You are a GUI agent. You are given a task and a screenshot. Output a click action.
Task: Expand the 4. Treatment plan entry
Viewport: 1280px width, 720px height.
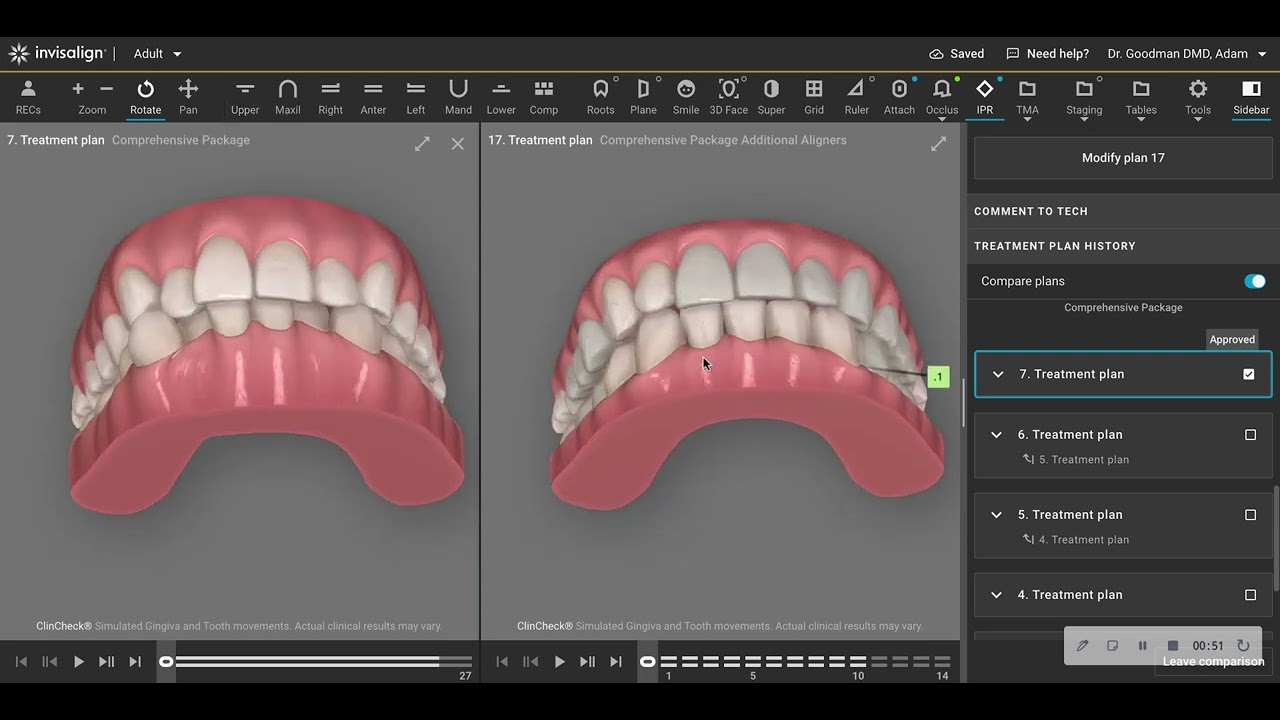pos(996,595)
